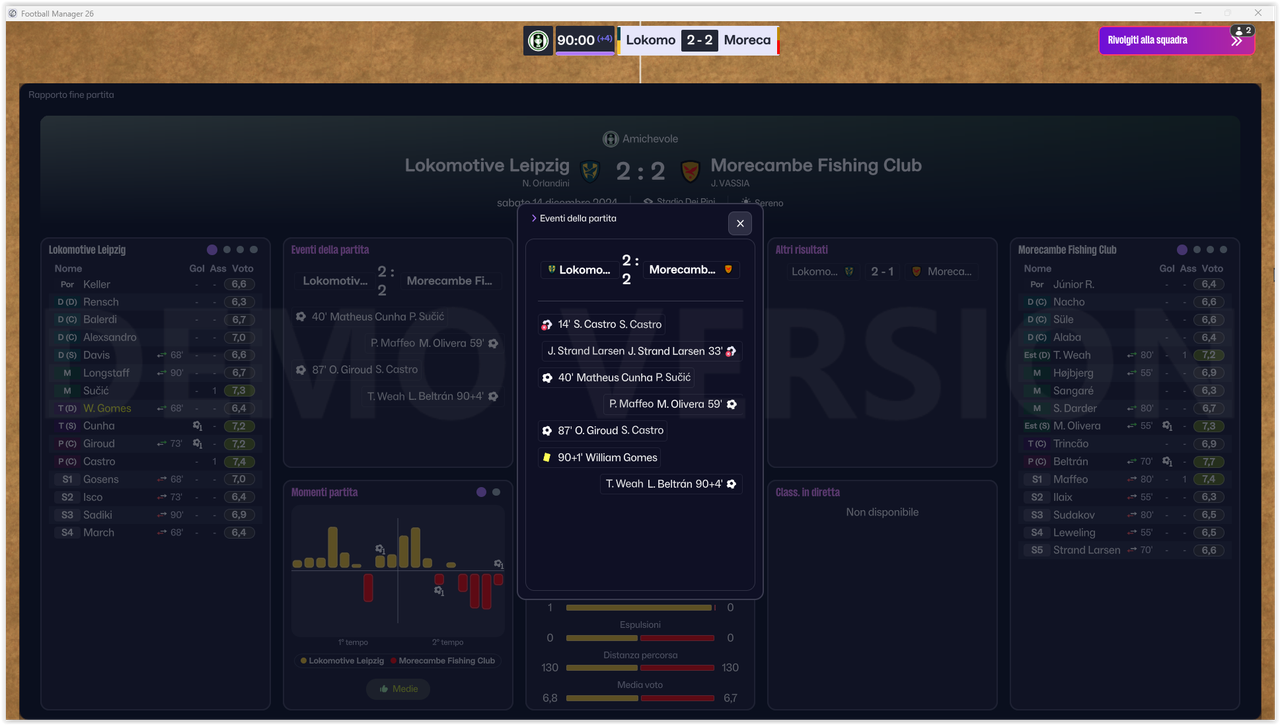
Task: Click the Morecamb... team name in the popup
Action: click(x=683, y=270)
